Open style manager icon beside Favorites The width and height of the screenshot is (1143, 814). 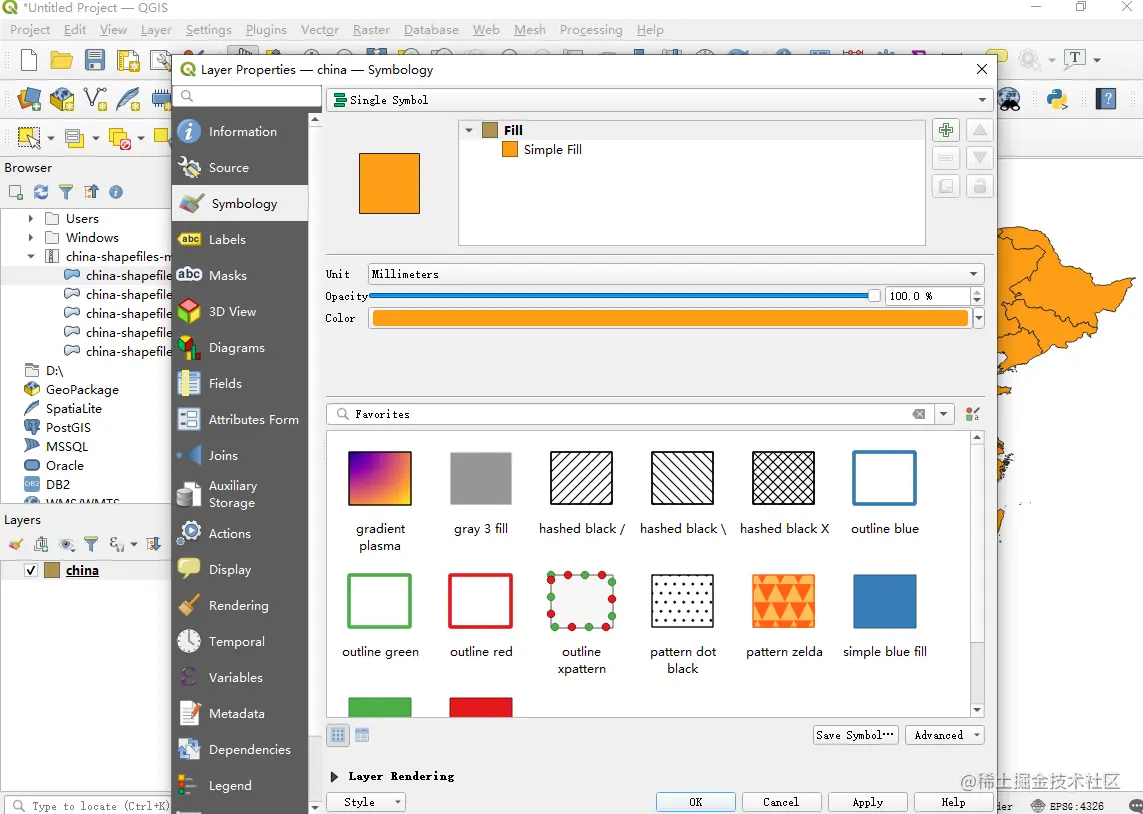point(972,414)
